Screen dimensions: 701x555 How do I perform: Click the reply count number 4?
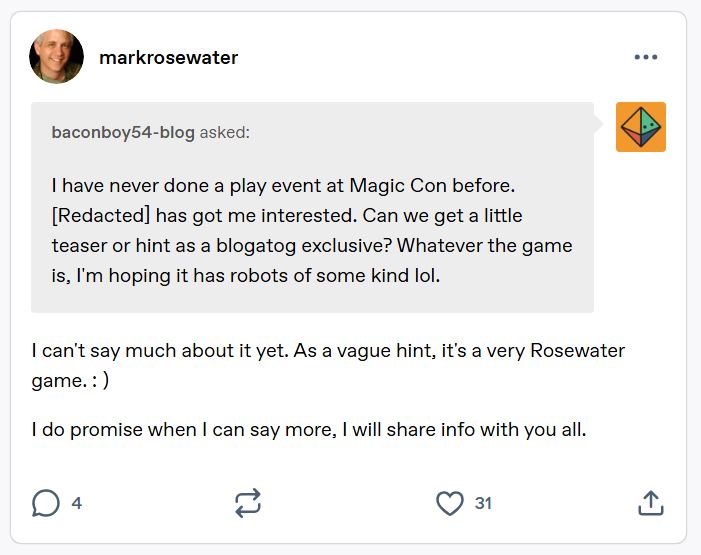(77, 503)
